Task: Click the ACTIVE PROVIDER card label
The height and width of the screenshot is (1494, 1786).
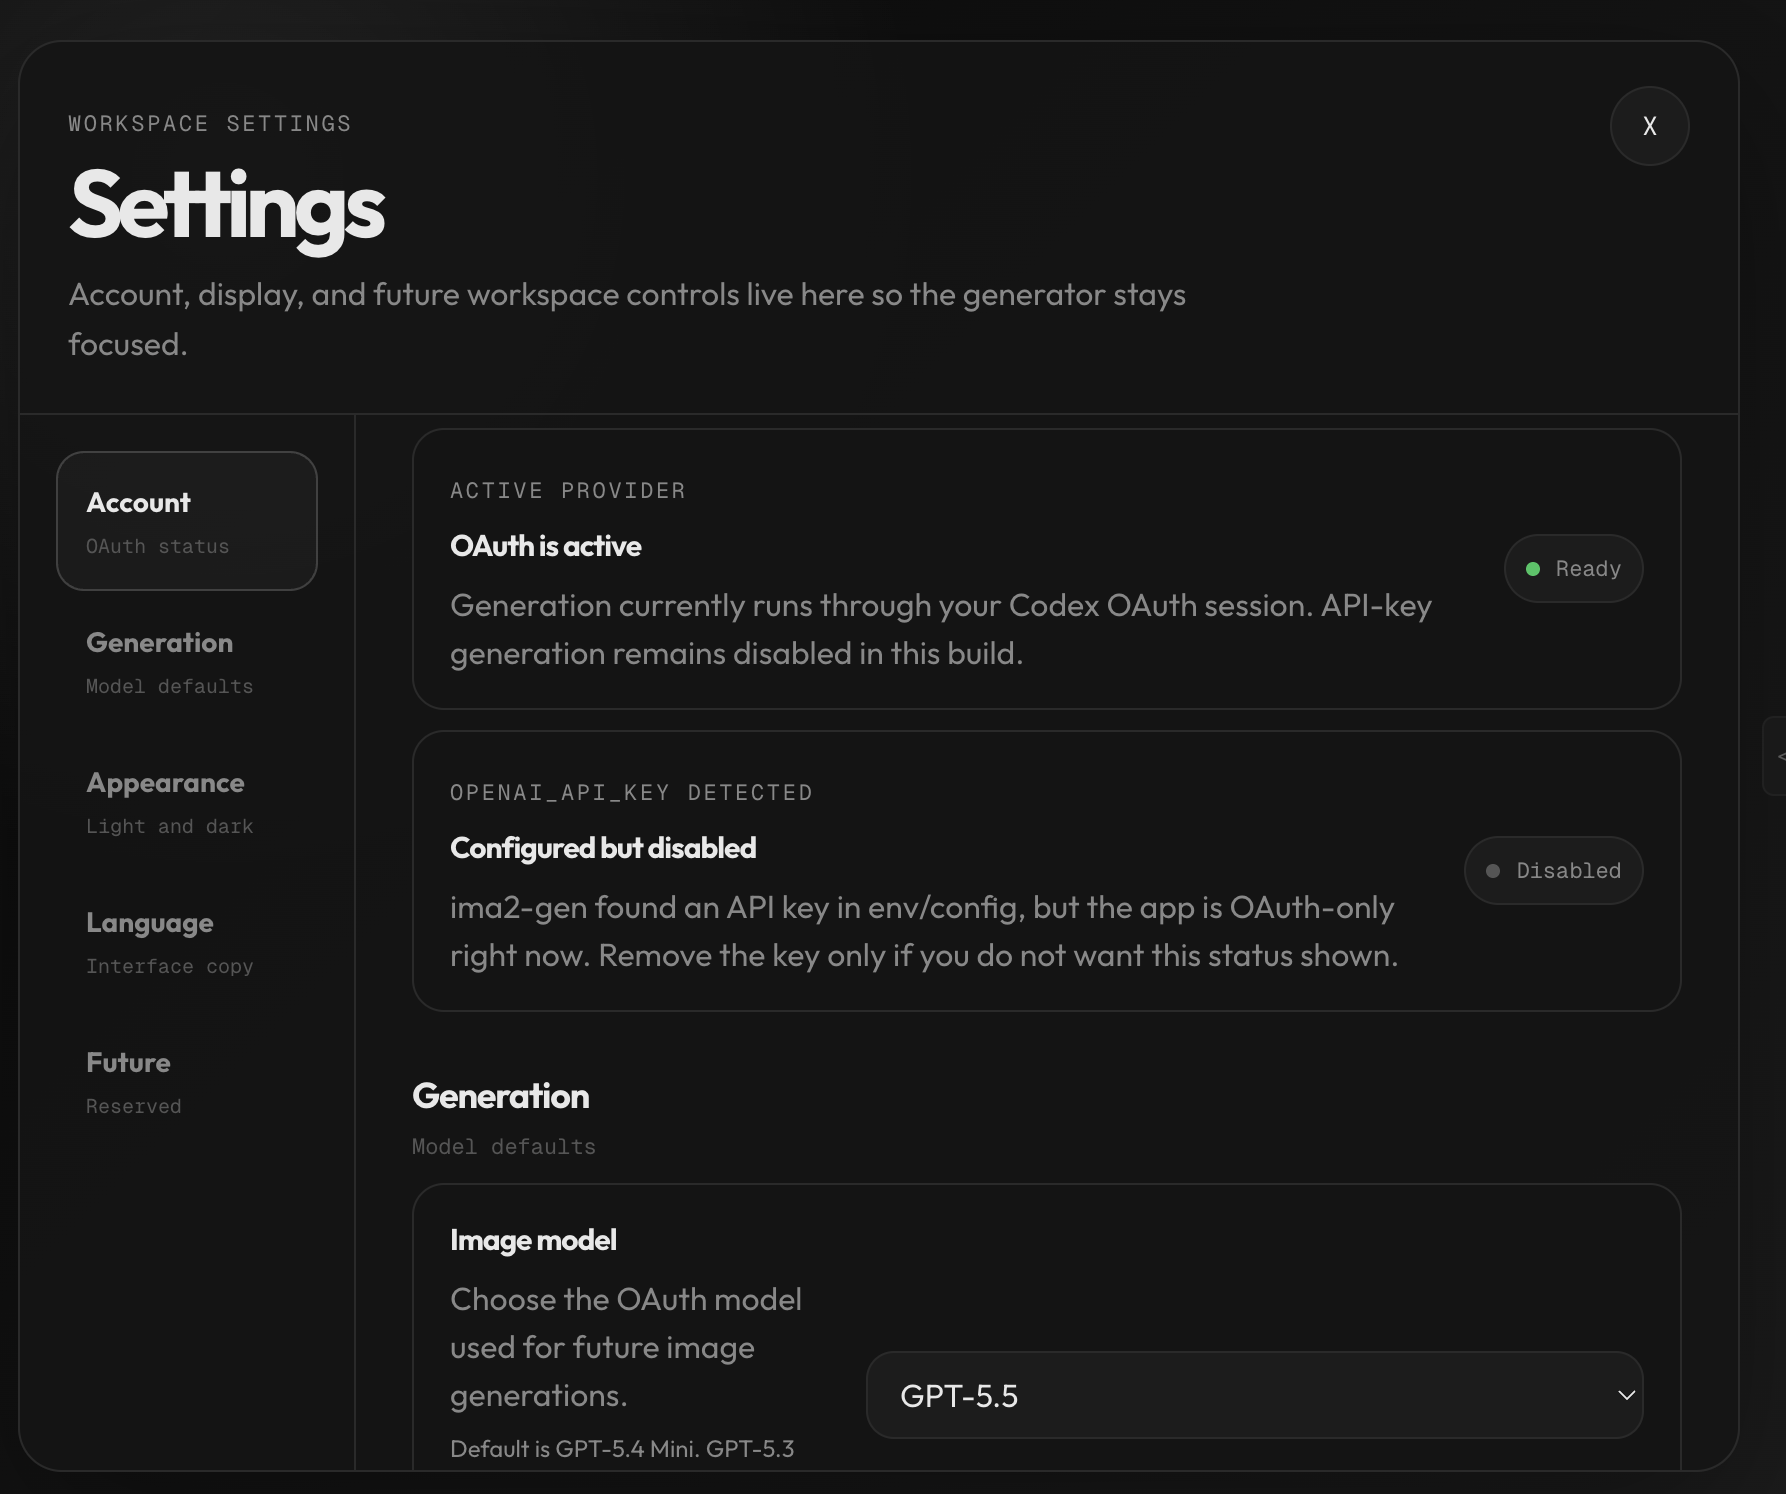Action: pos(567,491)
